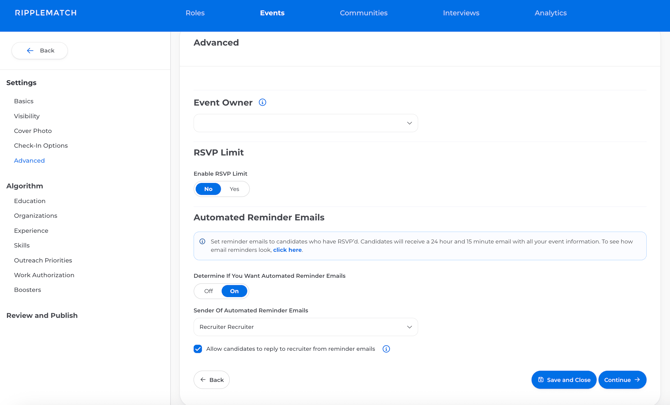Click the RippleMatch logo

tap(46, 13)
